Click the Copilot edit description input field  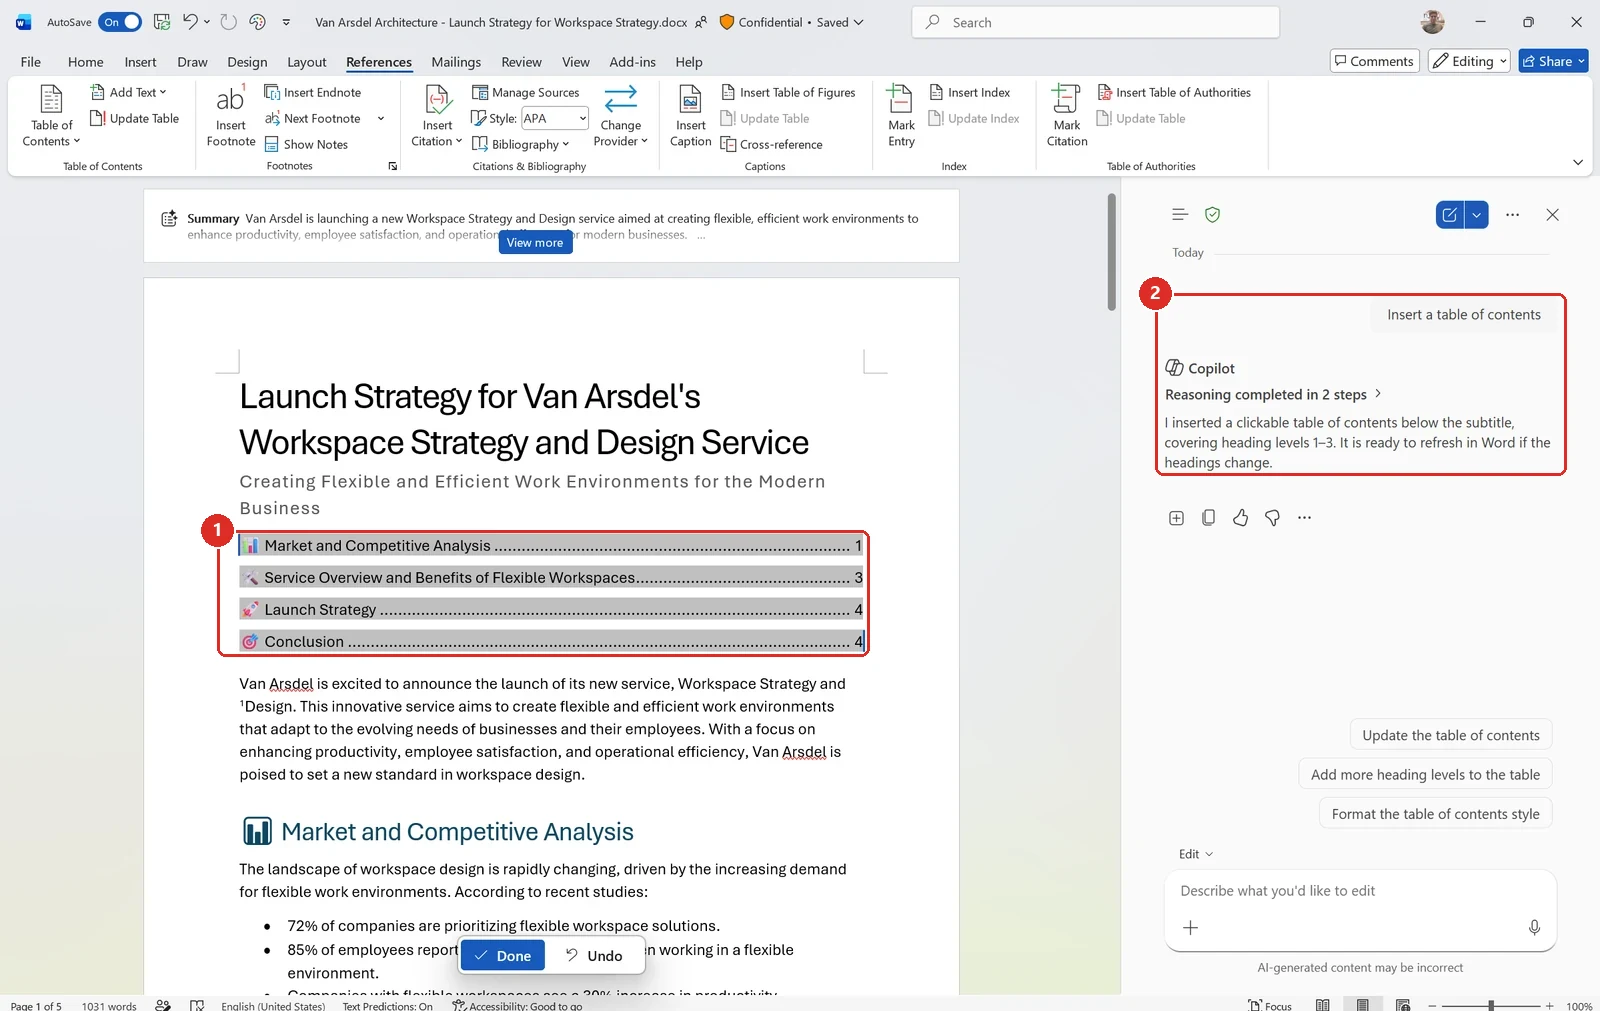coord(1360,891)
